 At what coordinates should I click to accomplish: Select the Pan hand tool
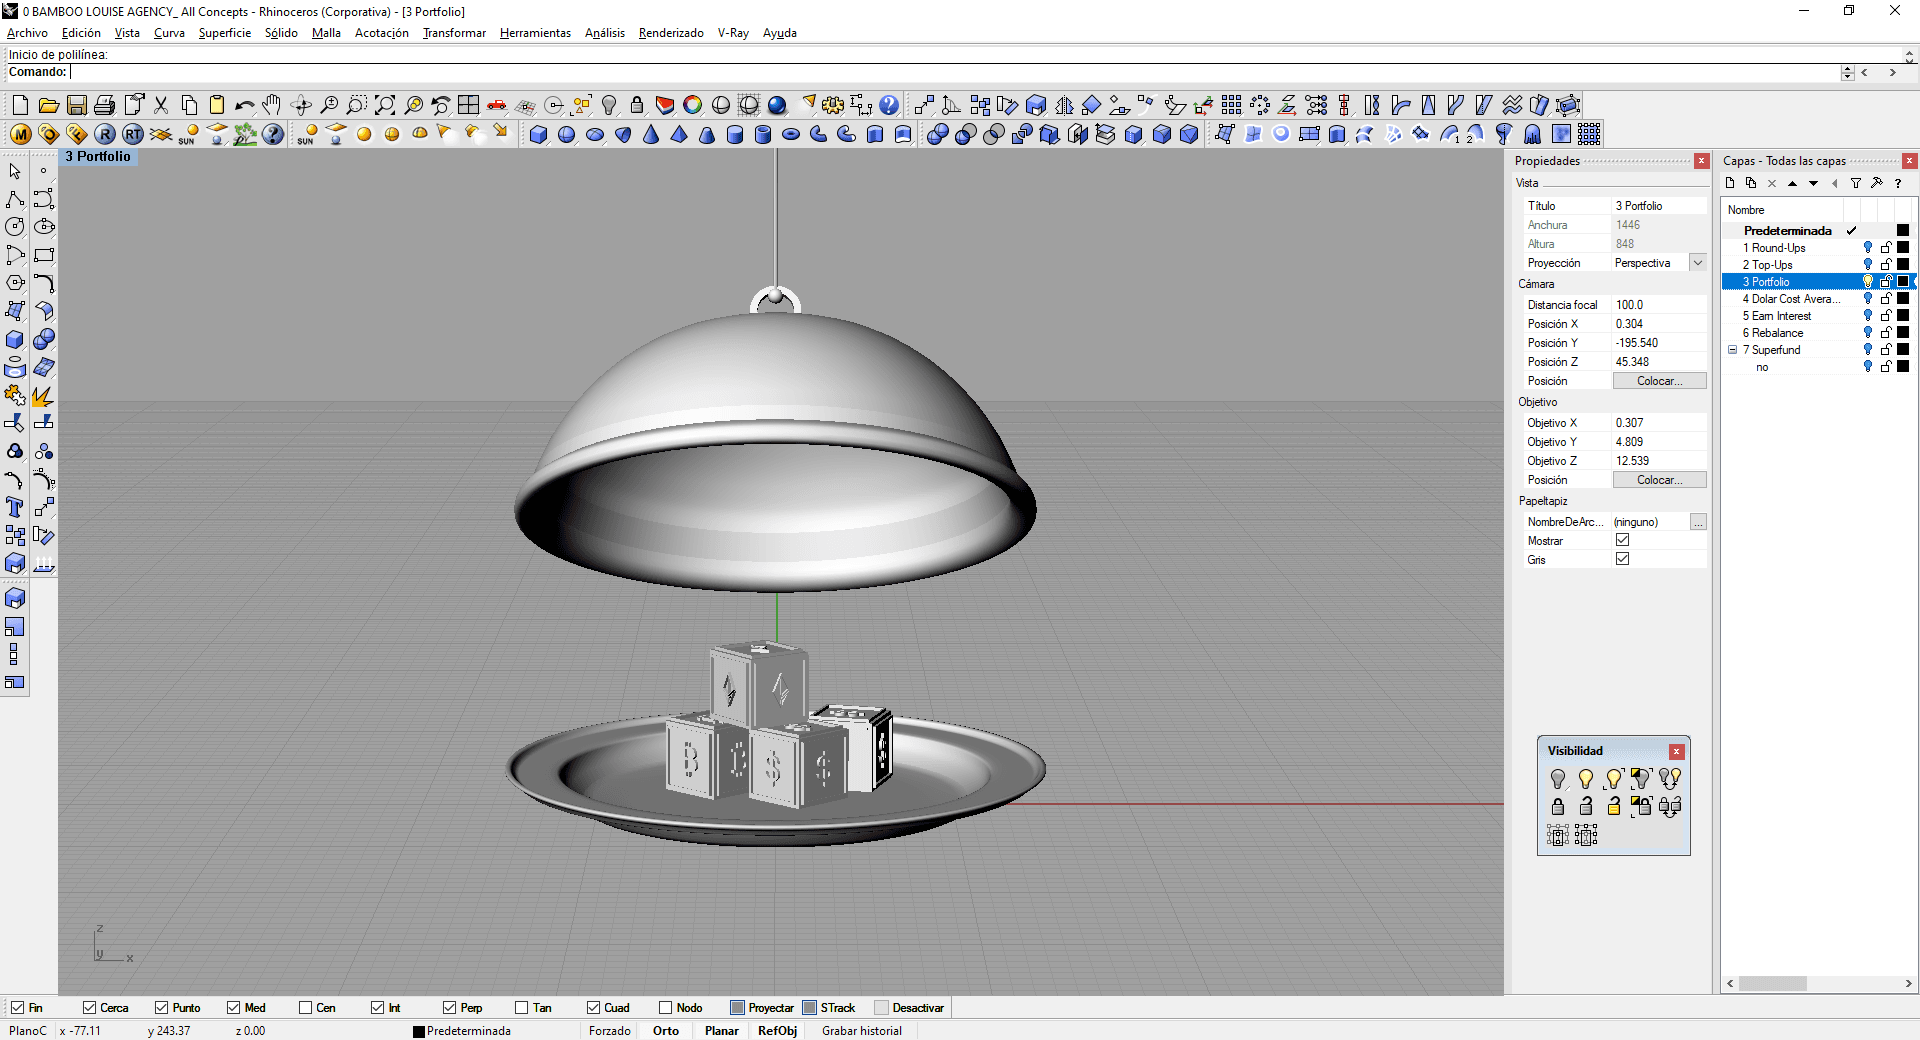click(272, 105)
